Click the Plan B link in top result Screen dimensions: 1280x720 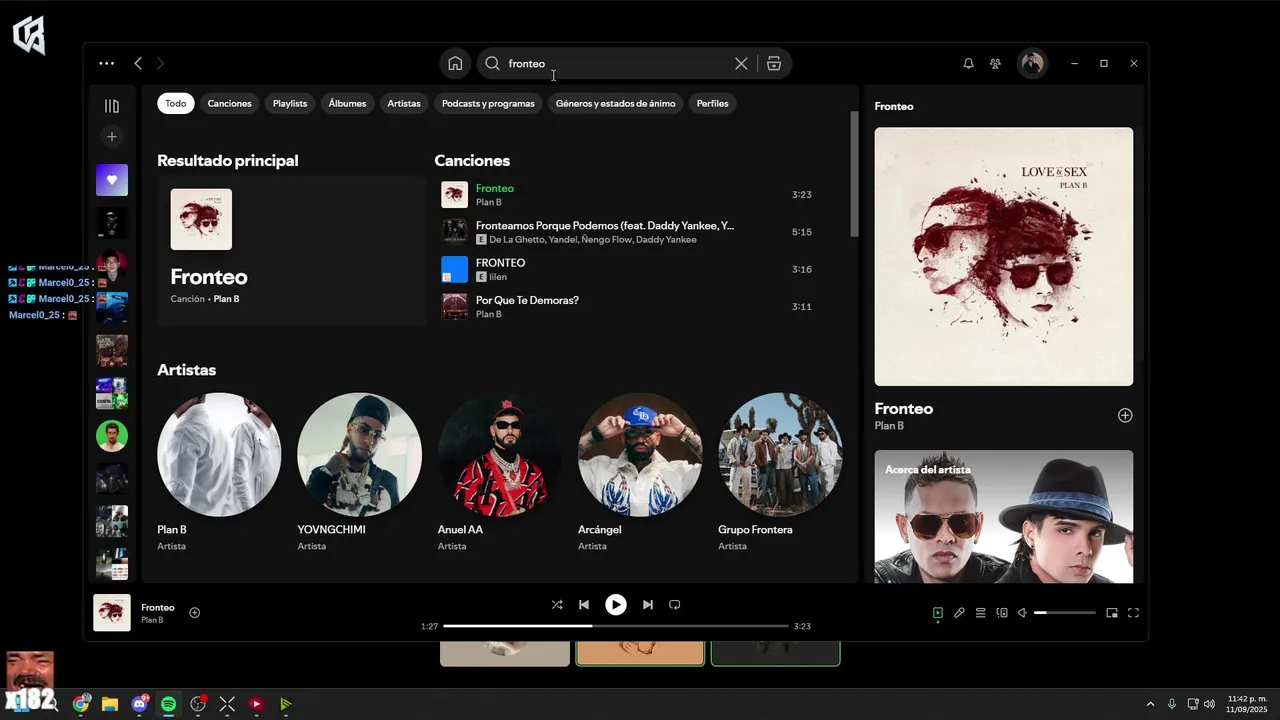click(x=226, y=299)
